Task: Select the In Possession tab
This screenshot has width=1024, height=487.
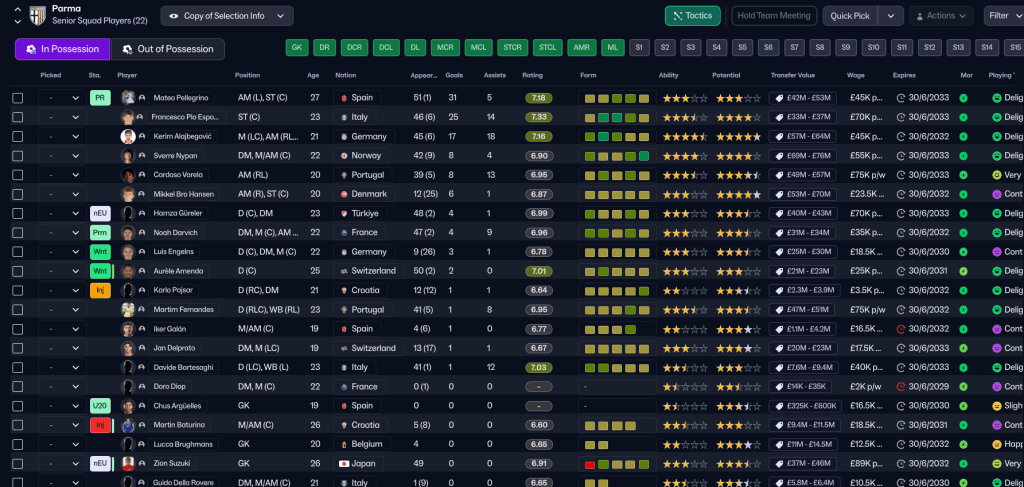Action: (x=62, y=49)
